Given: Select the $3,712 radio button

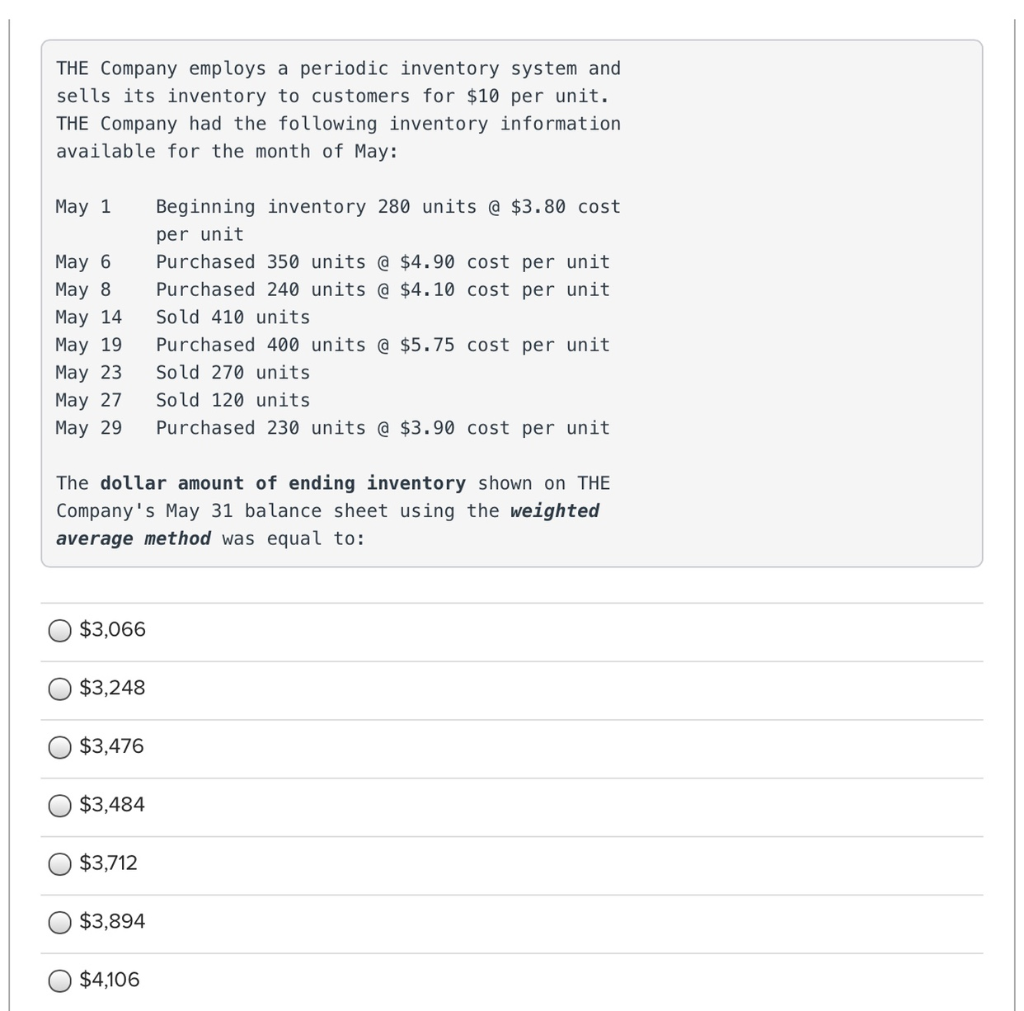Looking at the screenshot, I should click(59, 863).
